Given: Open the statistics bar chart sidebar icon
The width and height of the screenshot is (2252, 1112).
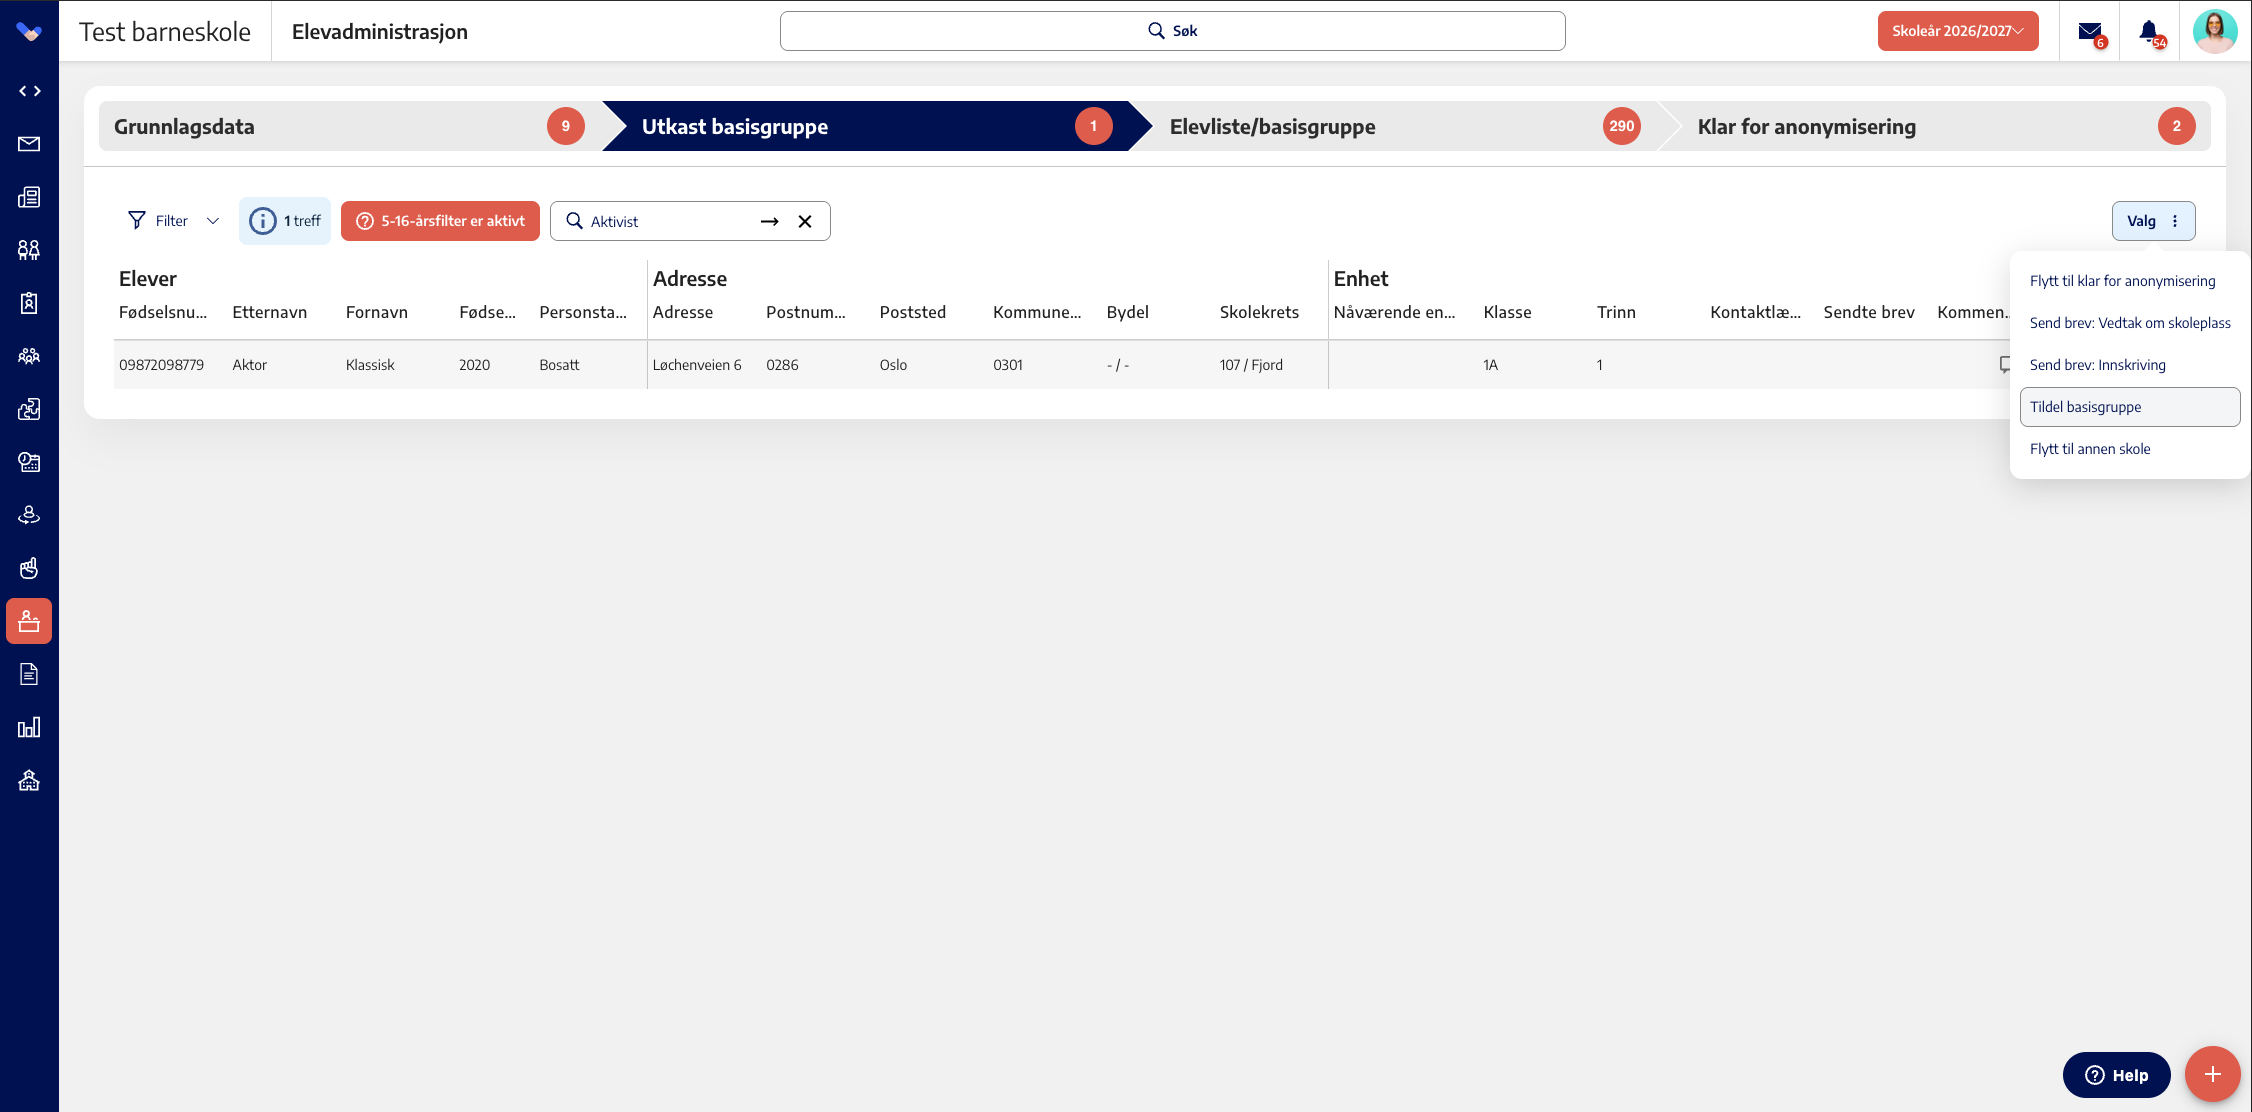Looking at the screenshot, I should (29, 727).
